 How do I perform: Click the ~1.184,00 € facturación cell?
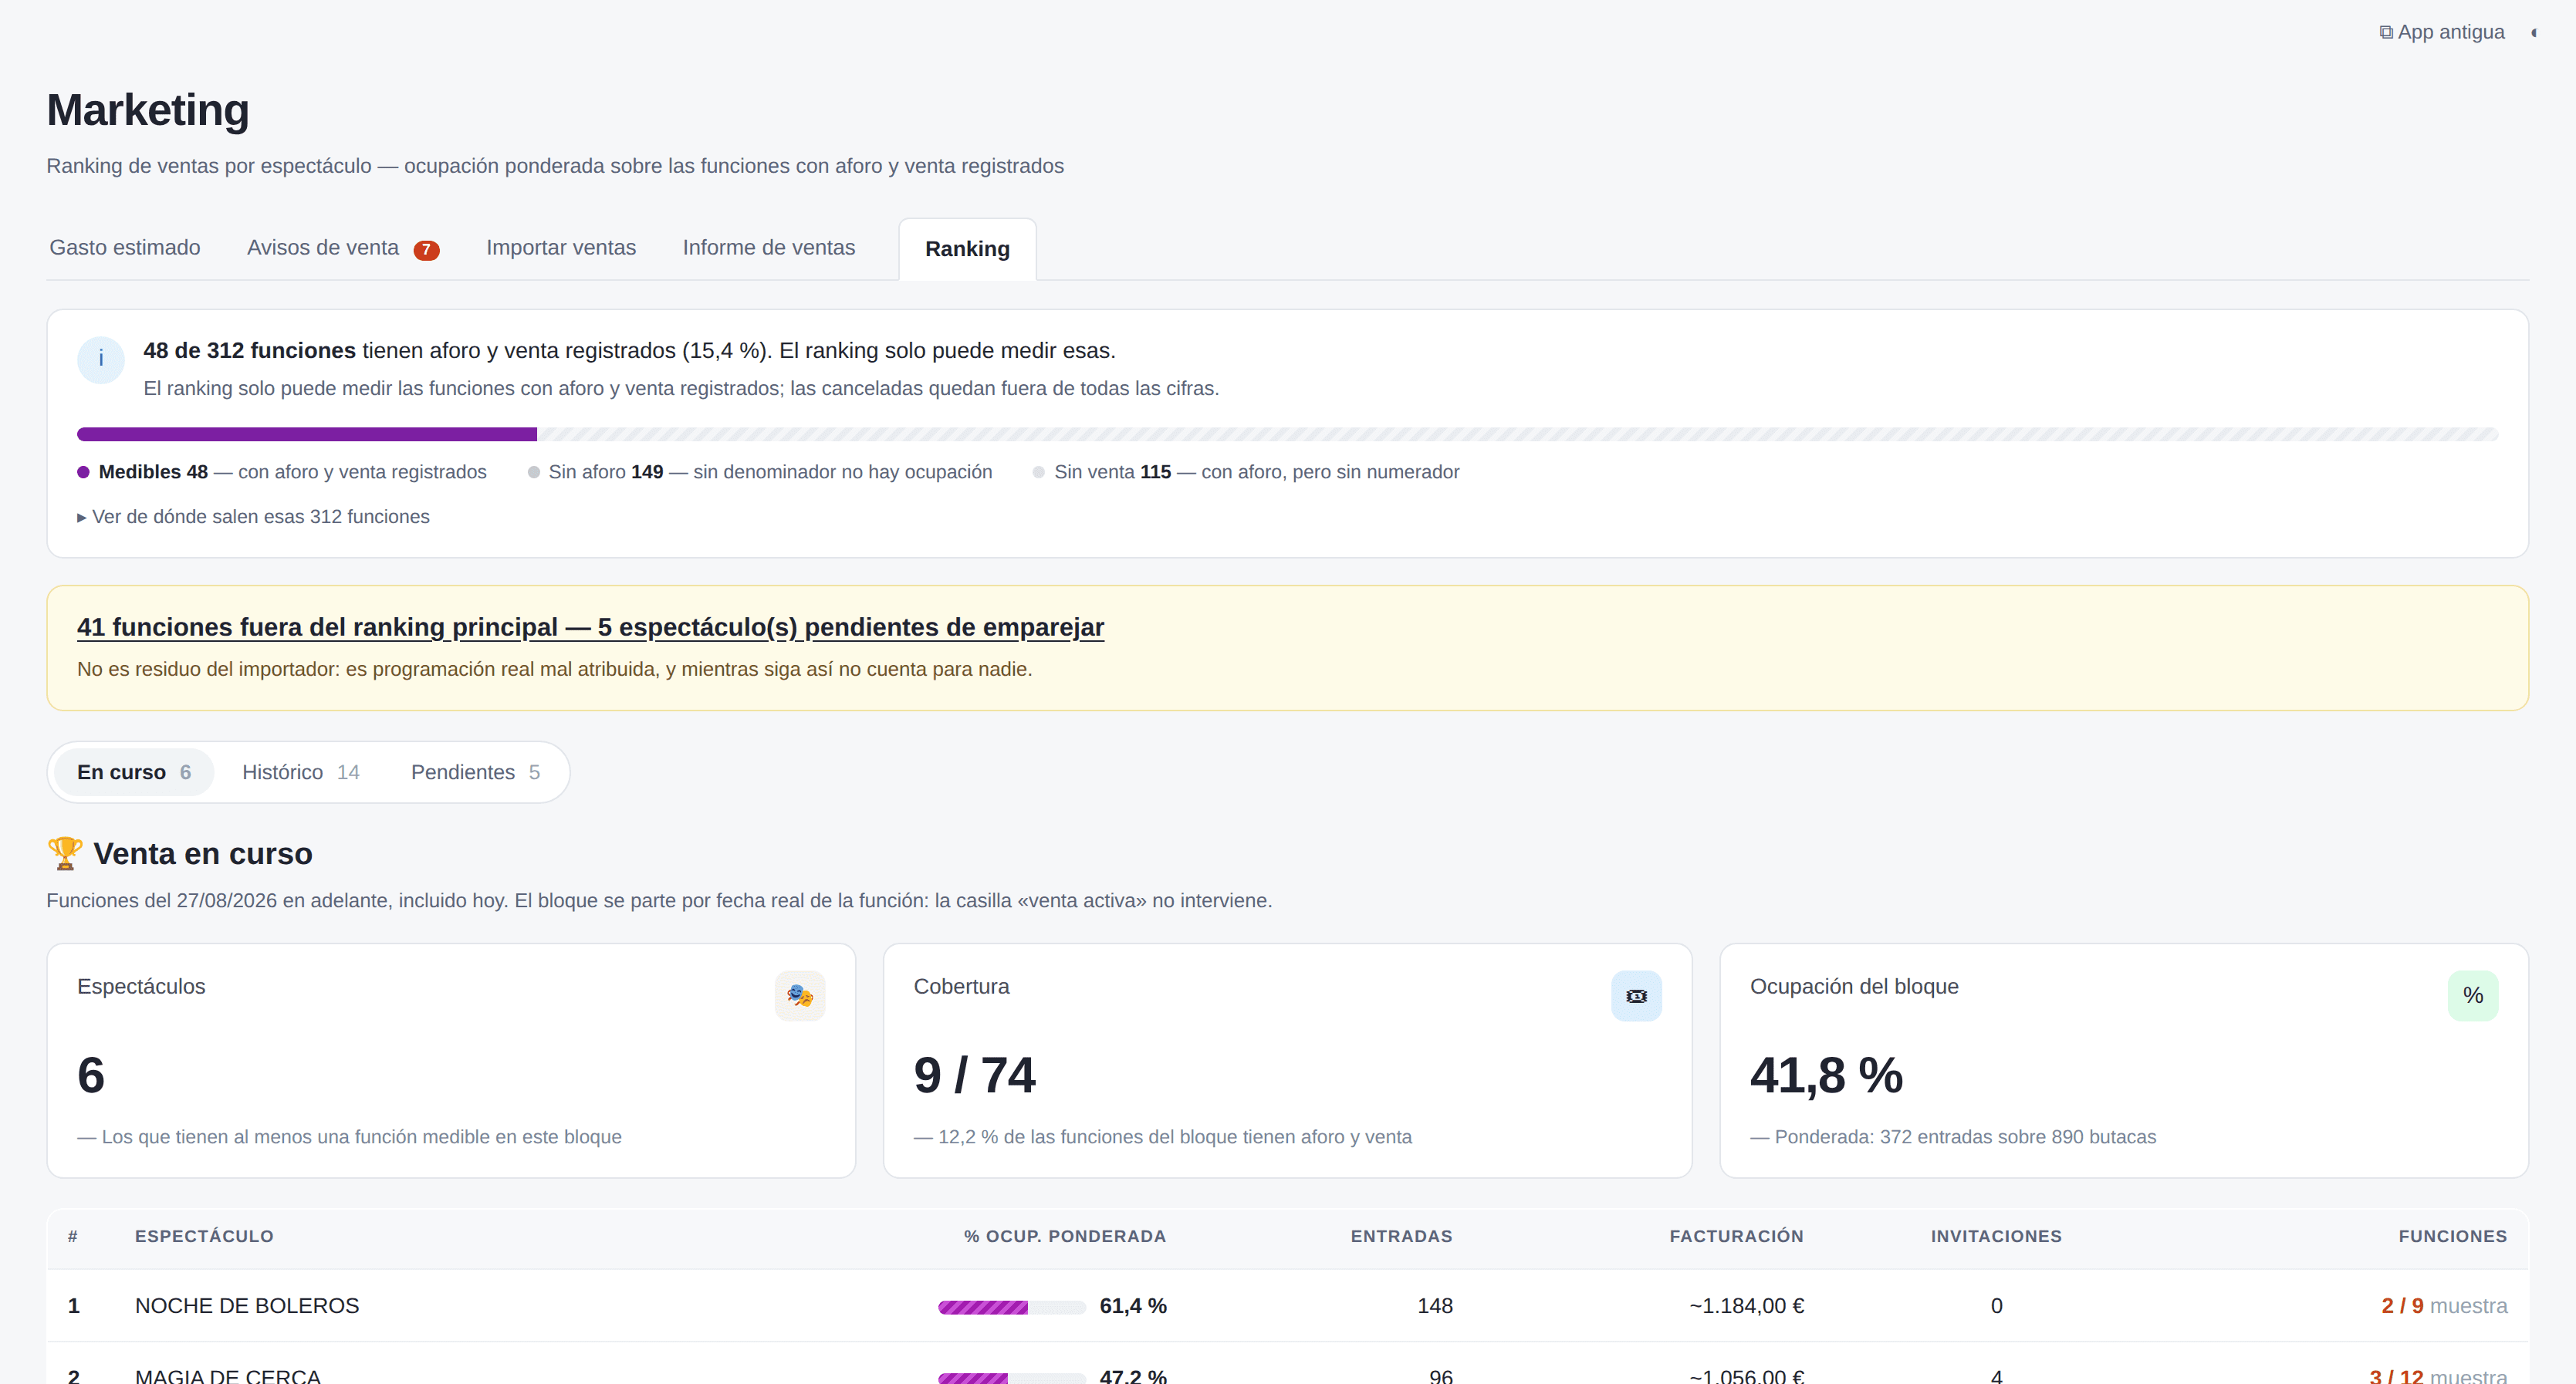[x=1747, y=1306]
